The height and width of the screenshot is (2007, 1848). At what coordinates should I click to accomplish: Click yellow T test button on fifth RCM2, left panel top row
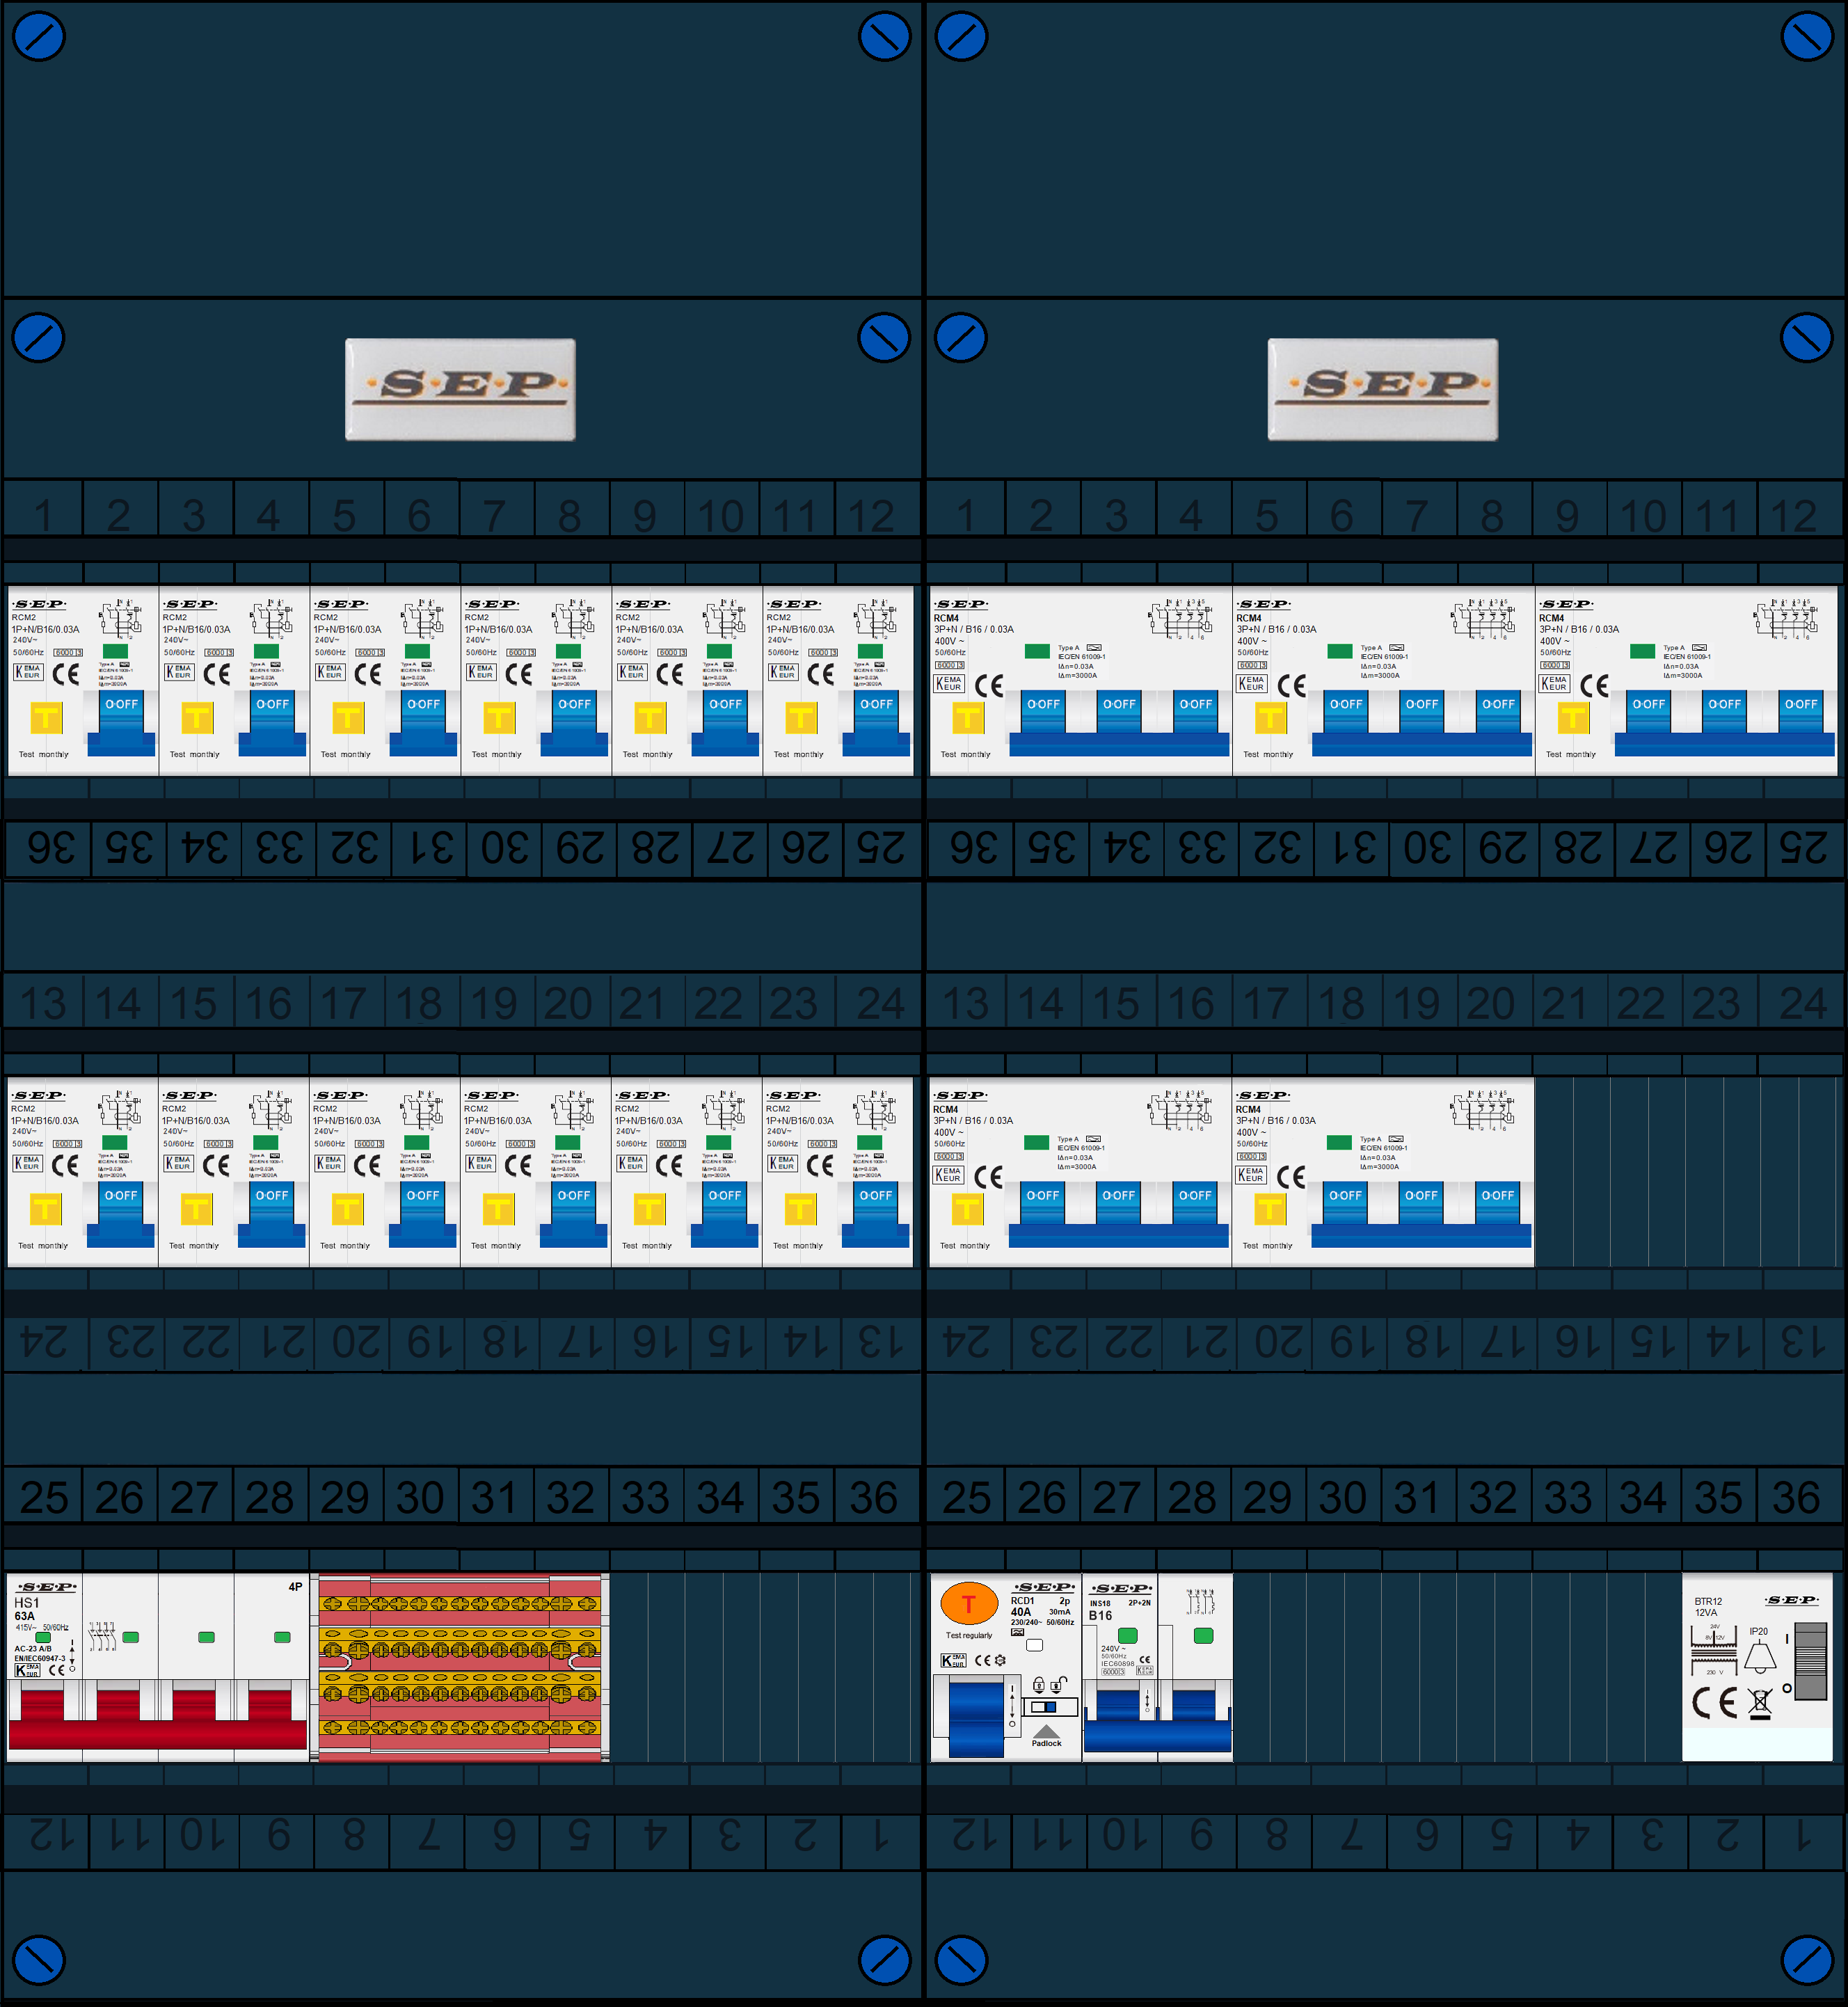tap(650, 718)
